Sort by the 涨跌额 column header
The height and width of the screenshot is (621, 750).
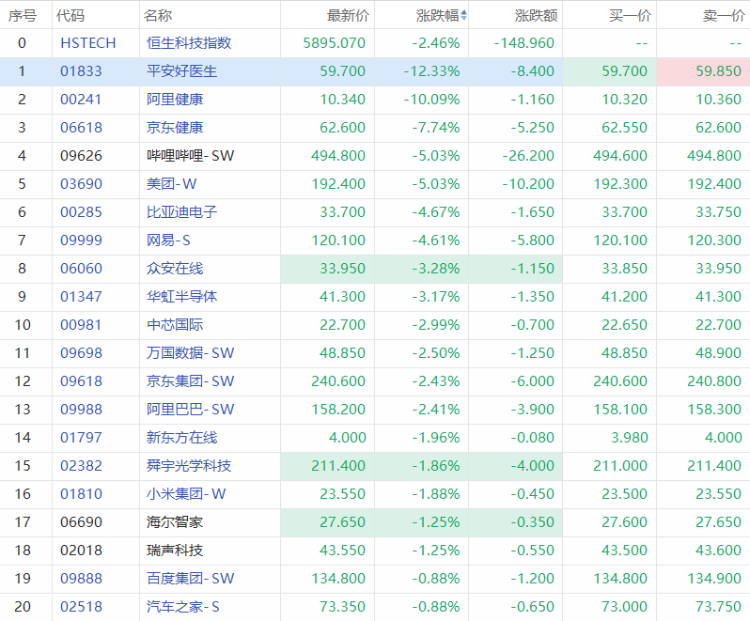pos(536,16)
